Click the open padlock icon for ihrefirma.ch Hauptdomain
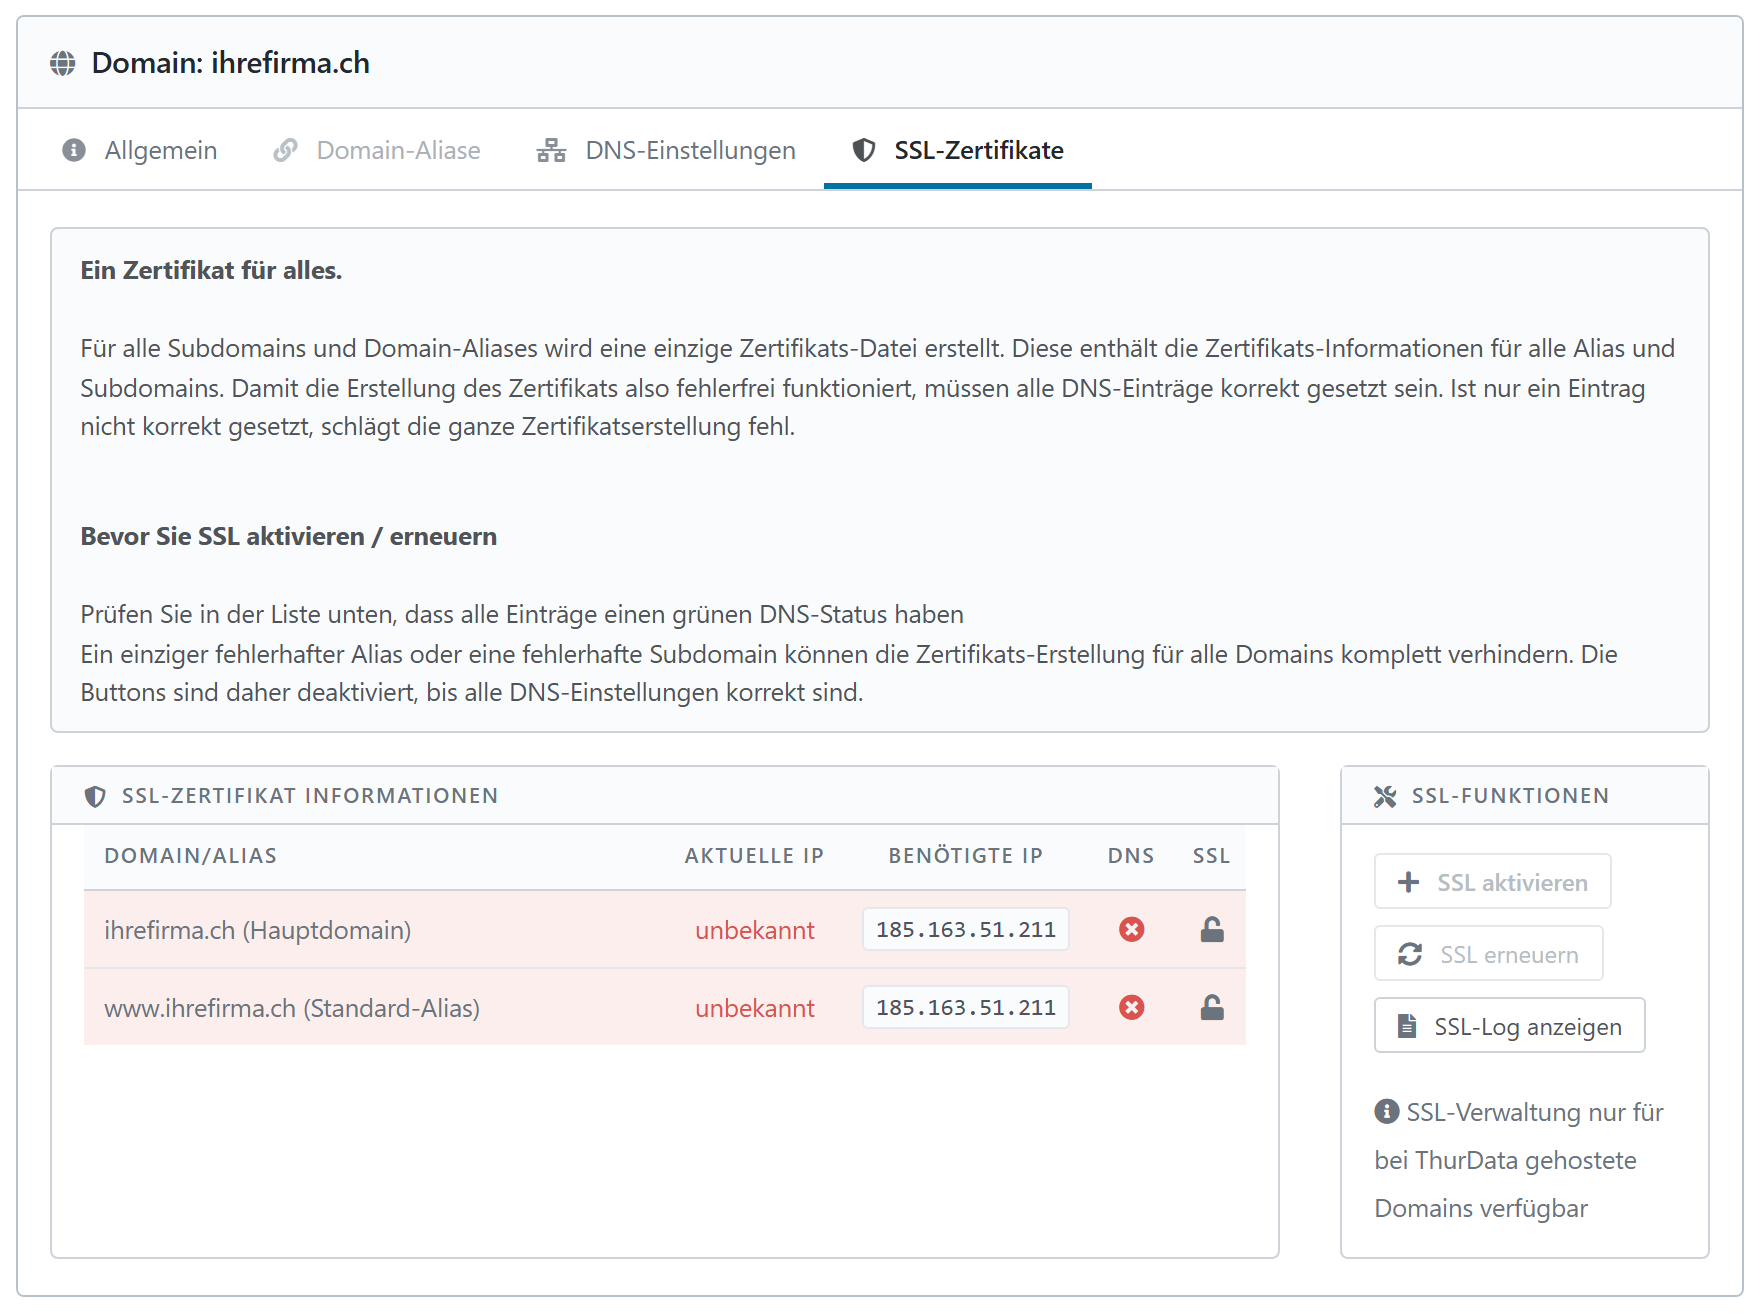This screenshot has height=1314, width=1760. pos(1212,930)
